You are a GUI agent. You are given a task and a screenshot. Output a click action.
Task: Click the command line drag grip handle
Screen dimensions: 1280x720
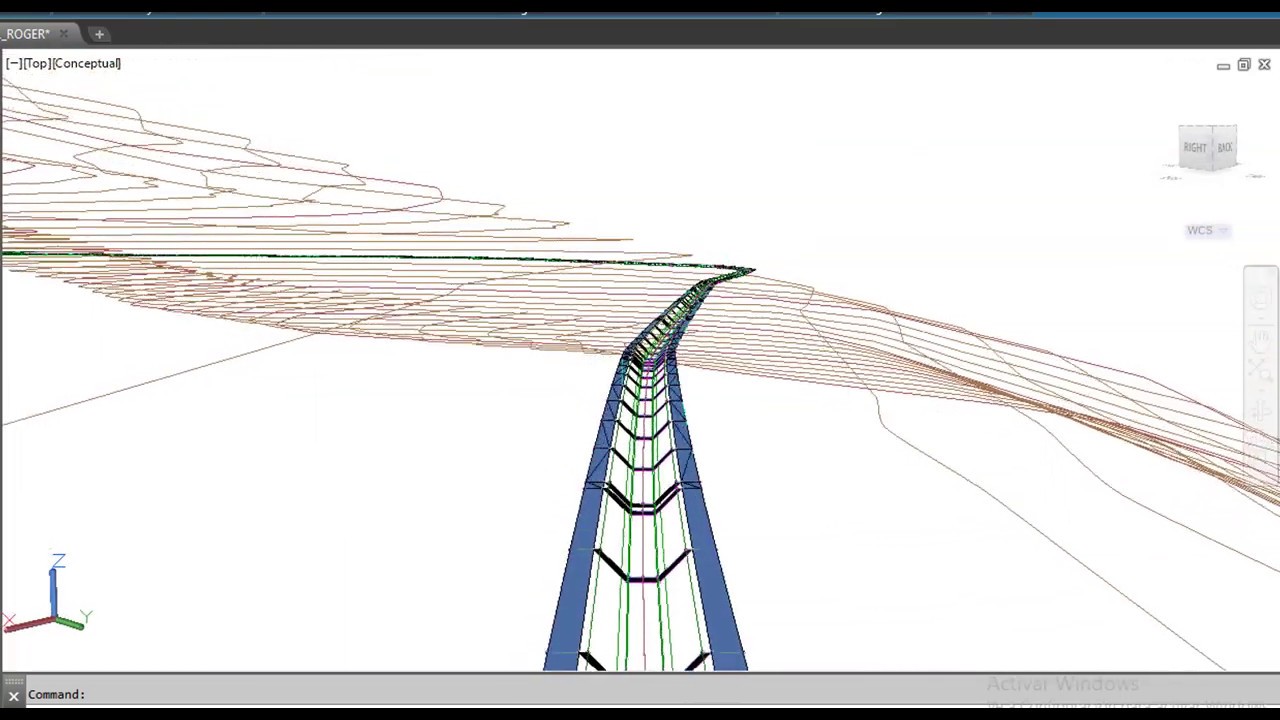click(14, 681)
